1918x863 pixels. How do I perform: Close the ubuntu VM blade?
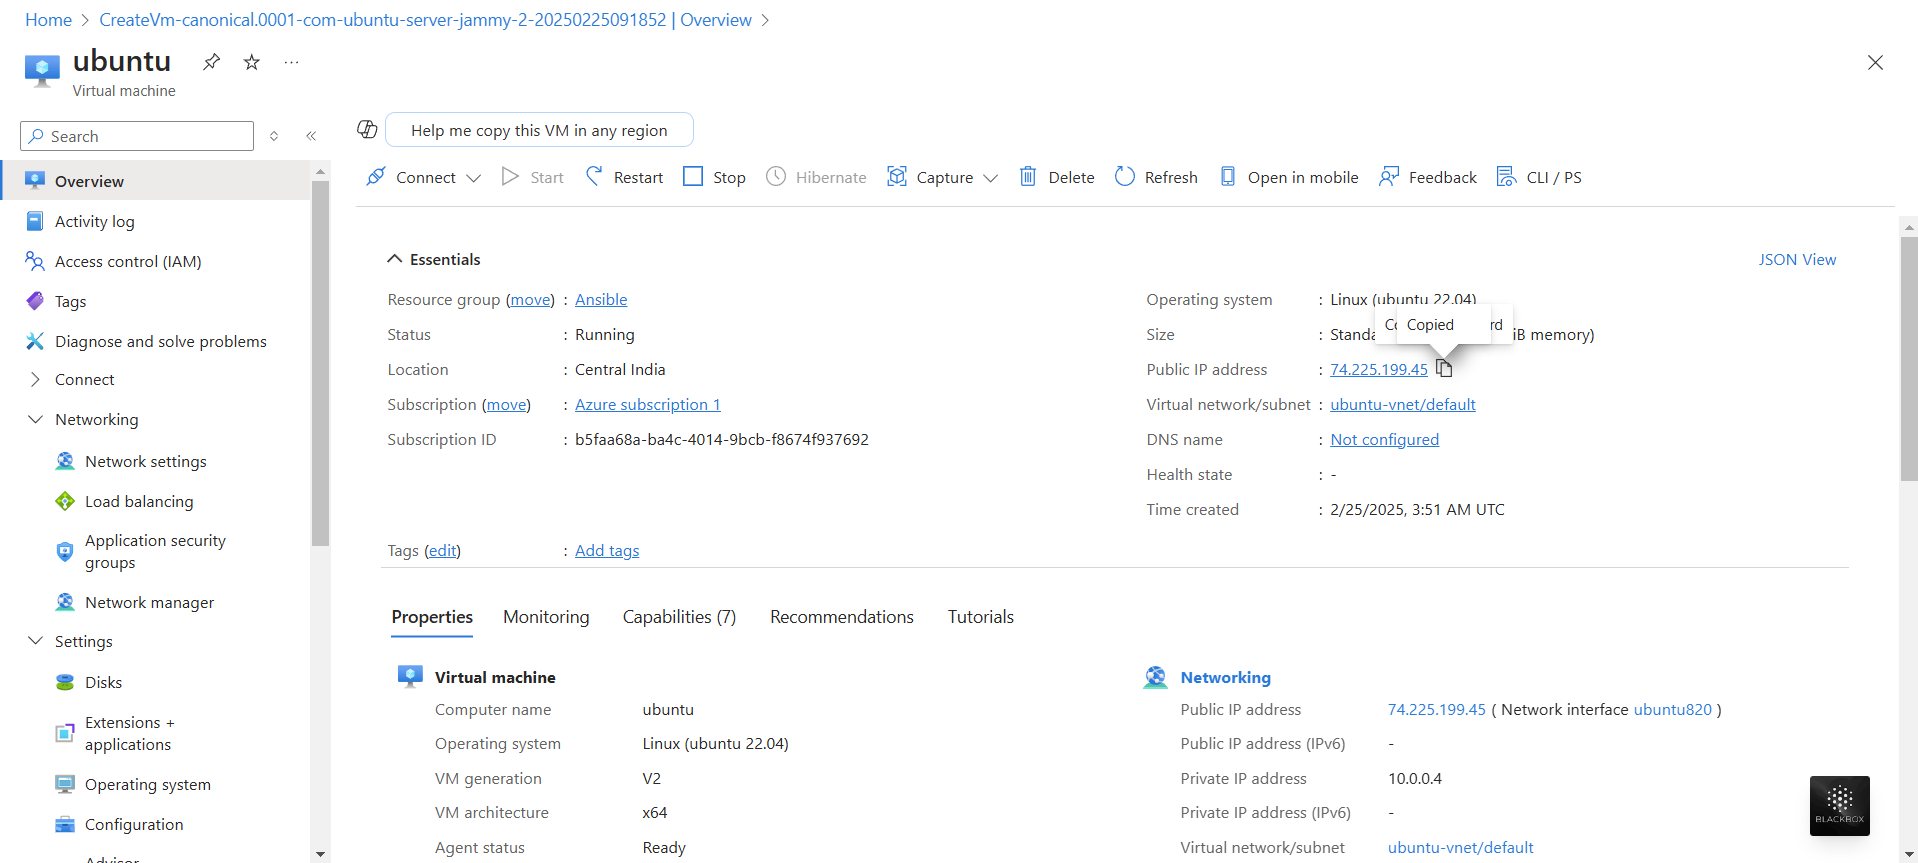pos(1875,62)
